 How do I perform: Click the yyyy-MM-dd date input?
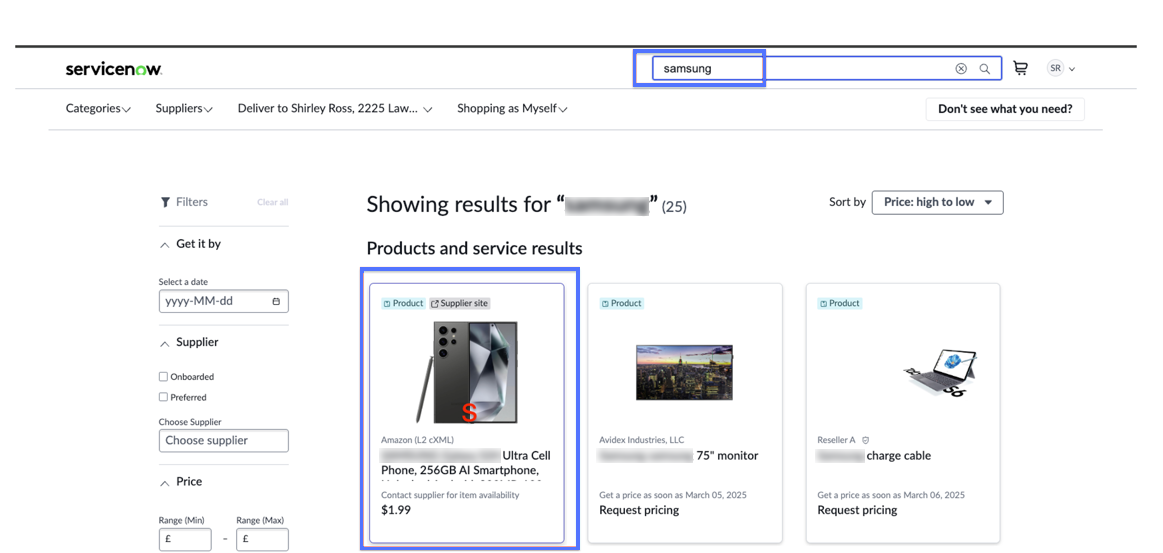(x=223, y=302)
